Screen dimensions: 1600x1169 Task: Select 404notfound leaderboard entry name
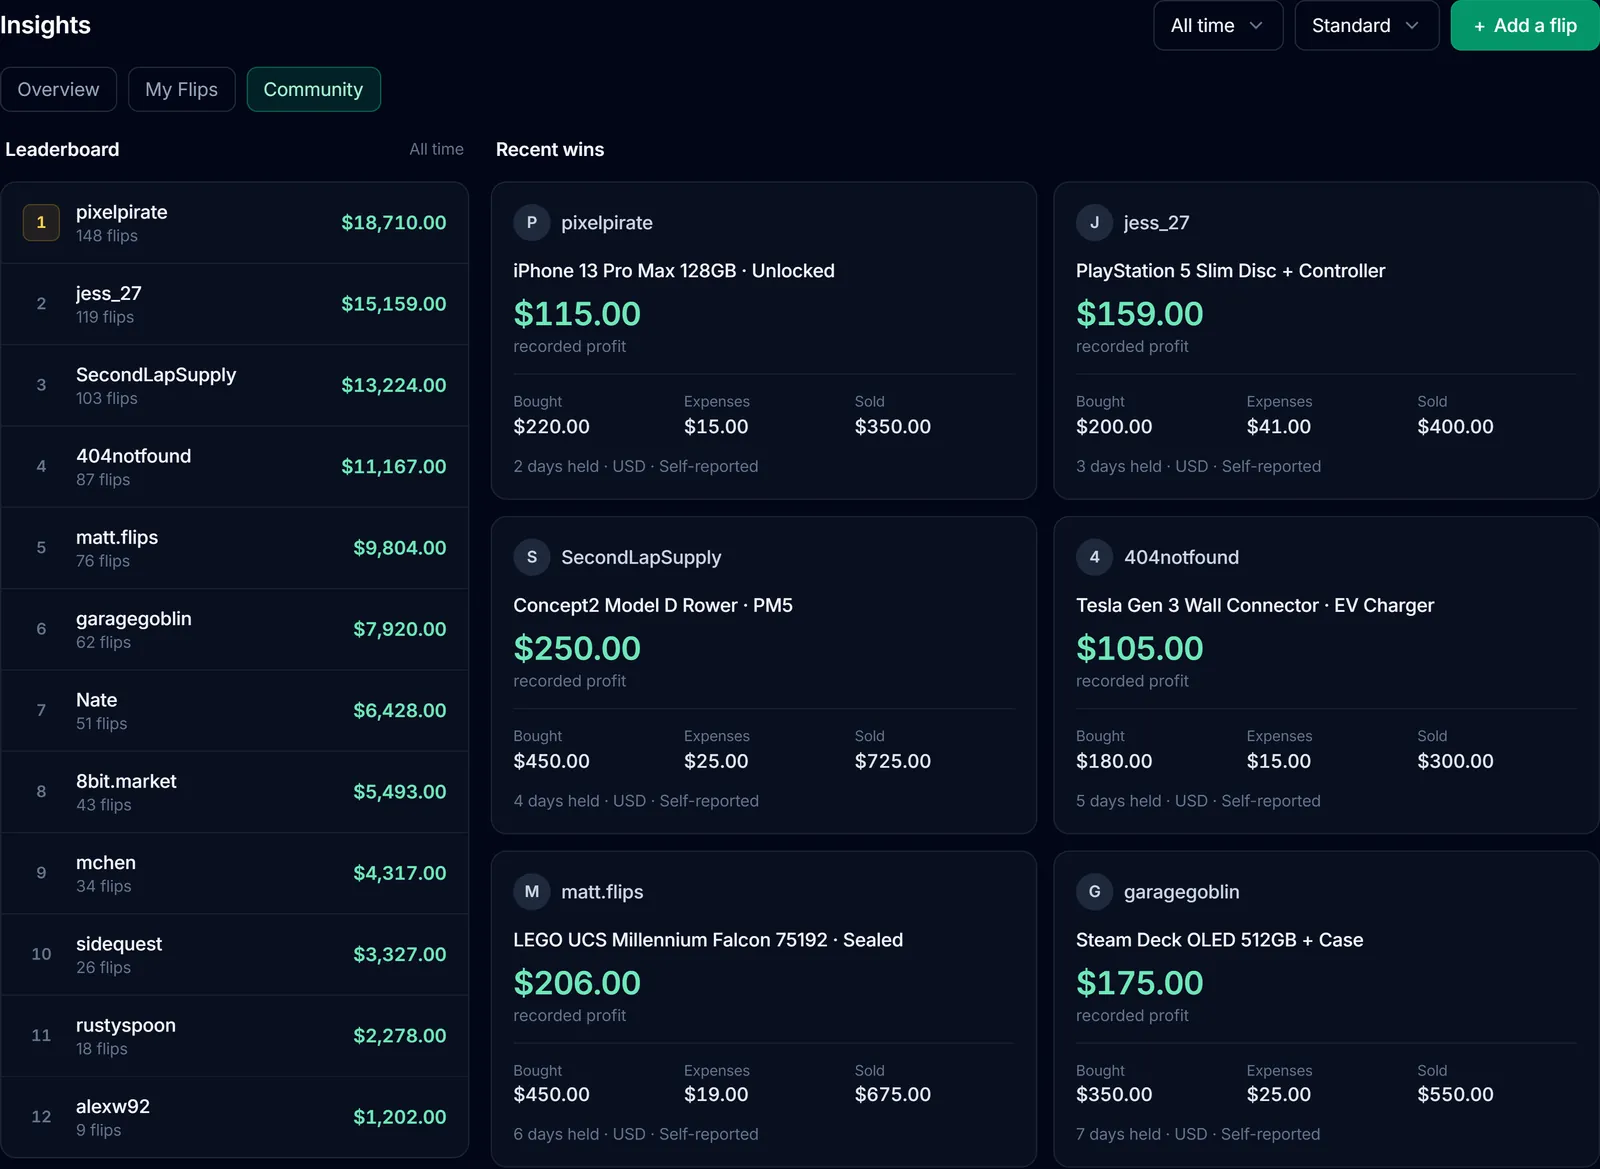134,456
